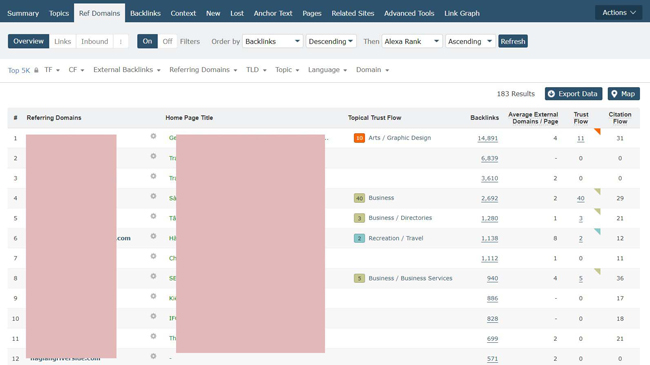650x365 pixels.
Task: Click the orange 10 topical trust flow badge
Action: coord(359,138)
